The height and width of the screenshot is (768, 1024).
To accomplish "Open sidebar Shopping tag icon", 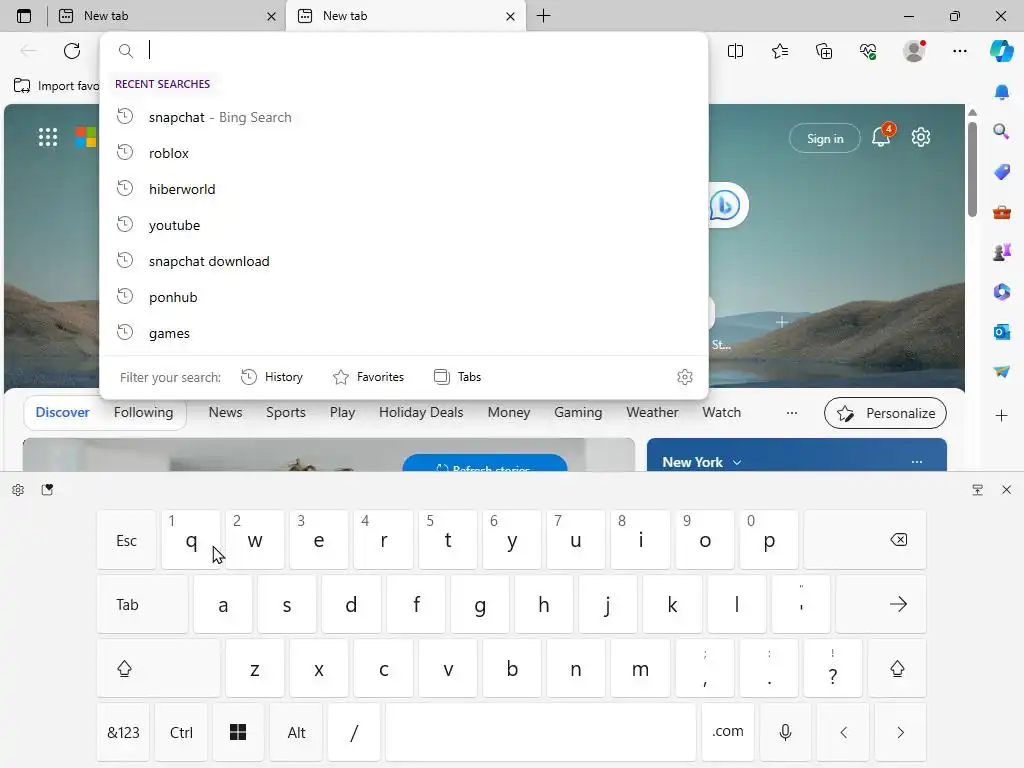I will pyautogui.click(x=1002, y=172).
